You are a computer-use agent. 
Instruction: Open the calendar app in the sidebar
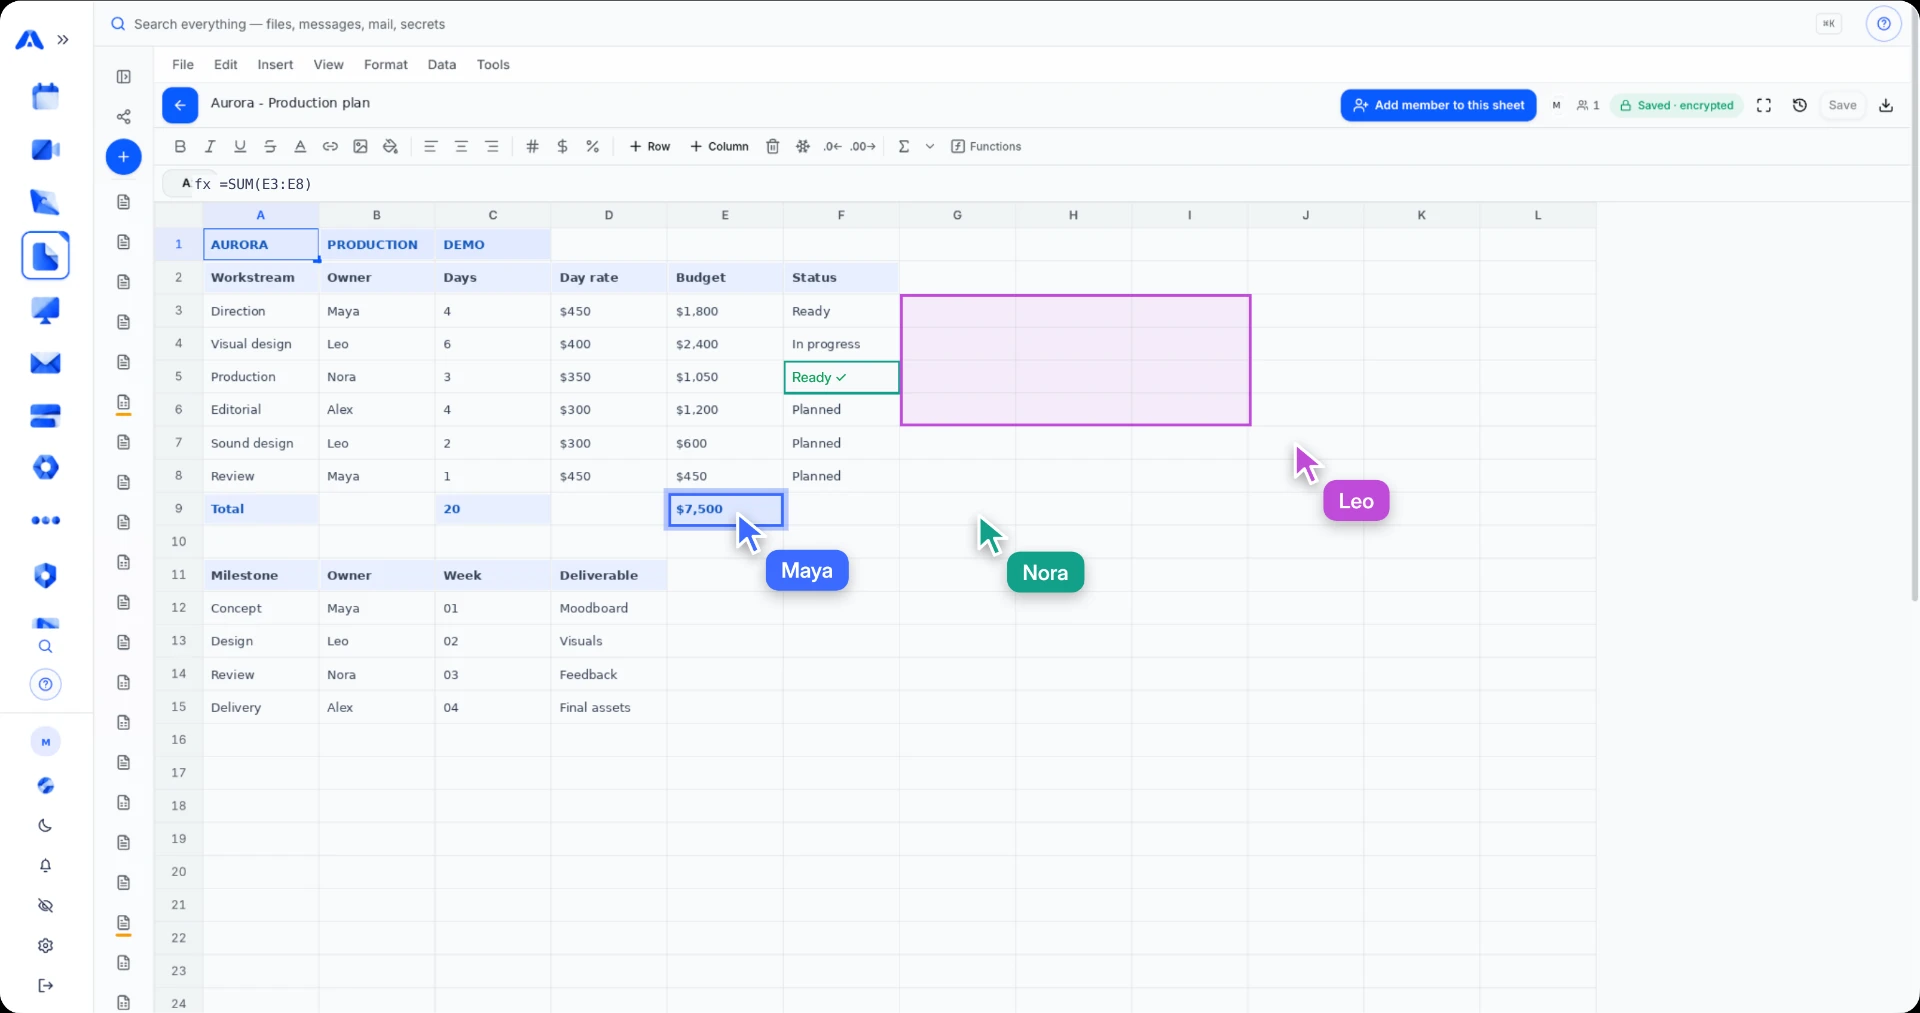point(45,97)
